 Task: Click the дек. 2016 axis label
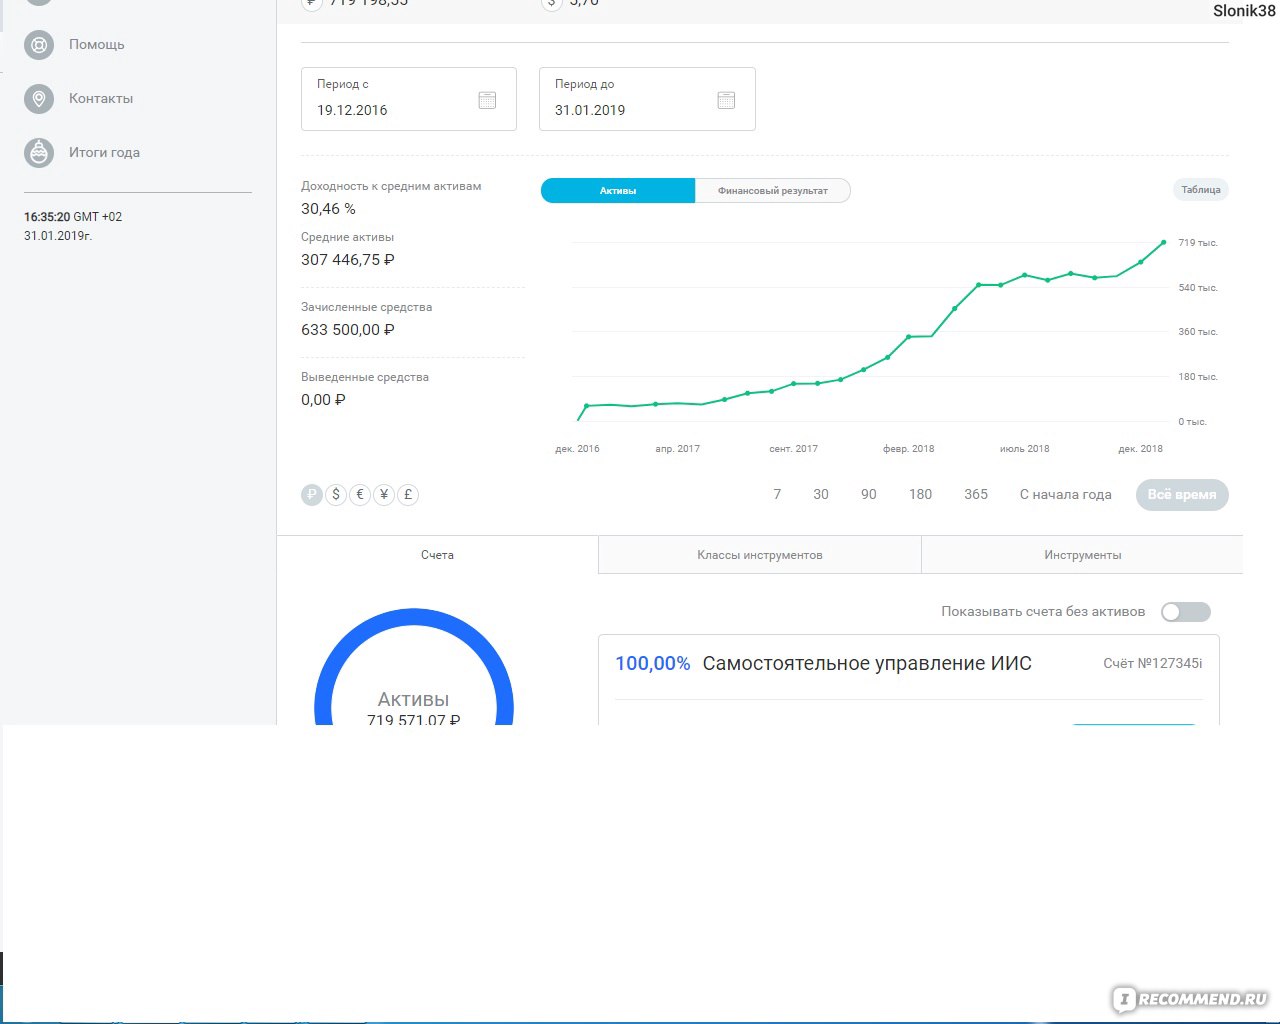coord(577,449)
